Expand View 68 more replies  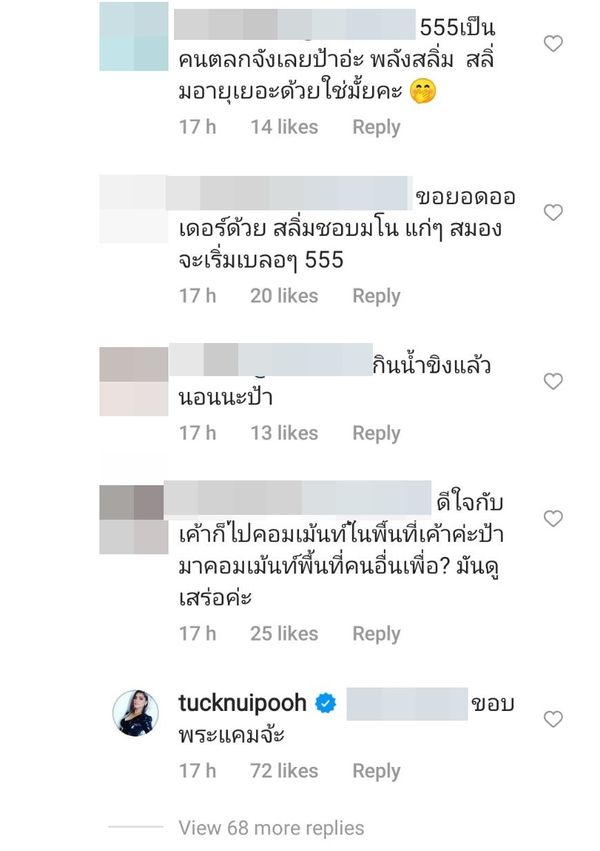pyautogui.click(x=271, y=828)
